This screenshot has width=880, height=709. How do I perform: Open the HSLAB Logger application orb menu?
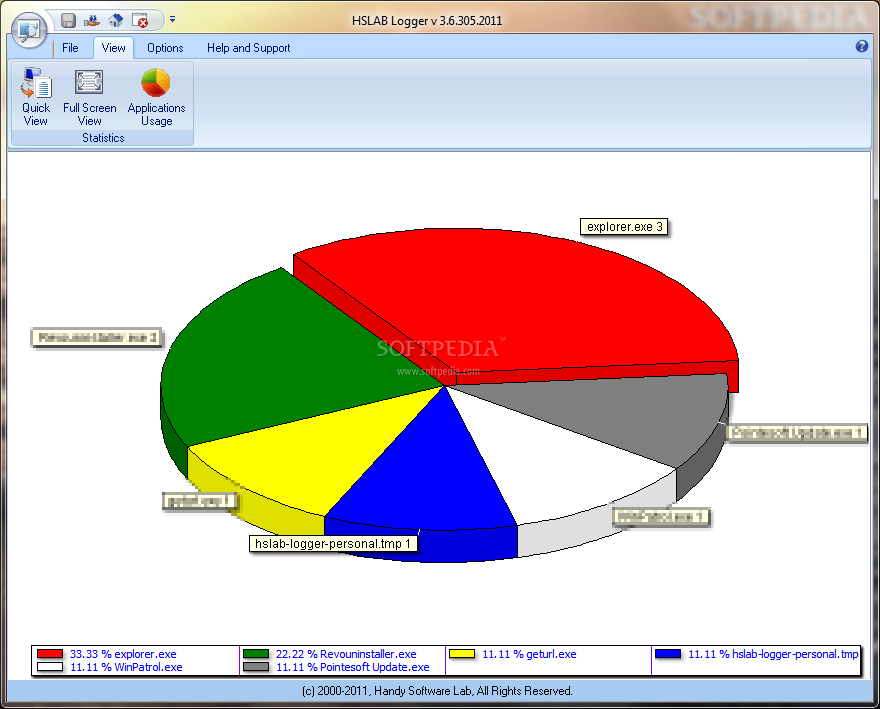click(x=29, y=30)
